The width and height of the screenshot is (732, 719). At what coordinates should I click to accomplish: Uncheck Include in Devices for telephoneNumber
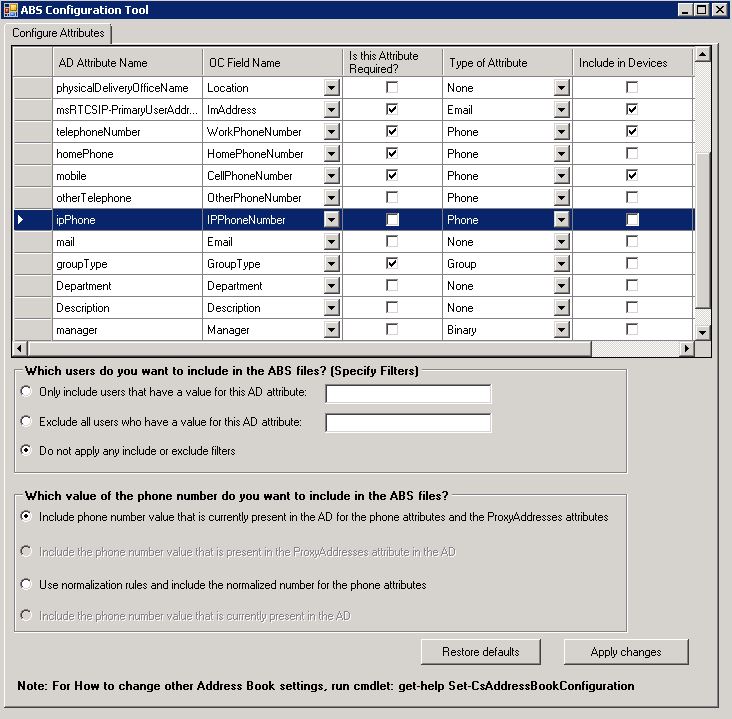pyautogui.click(x=631, y=132)
